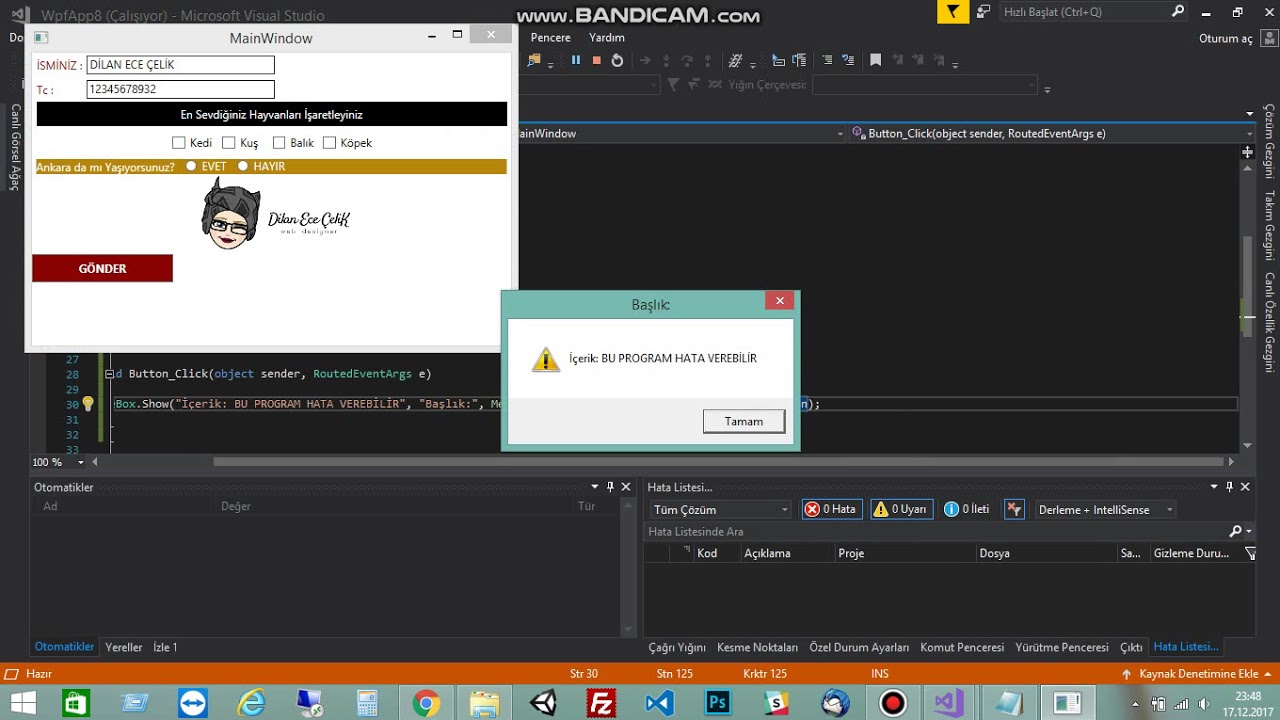Viewport: 1280px width, 720px height.
Task: Toggle bookmark on the current line
Action: coord(876,60)
